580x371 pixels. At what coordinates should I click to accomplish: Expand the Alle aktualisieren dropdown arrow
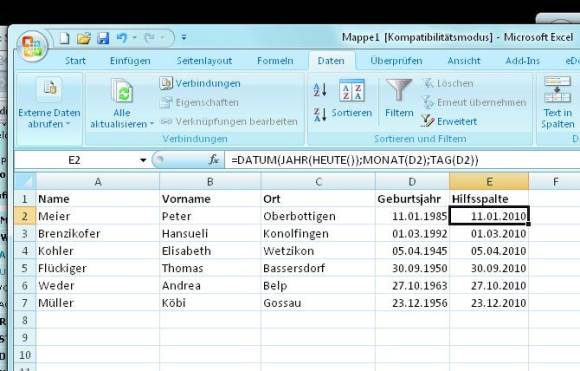point(152,124)
